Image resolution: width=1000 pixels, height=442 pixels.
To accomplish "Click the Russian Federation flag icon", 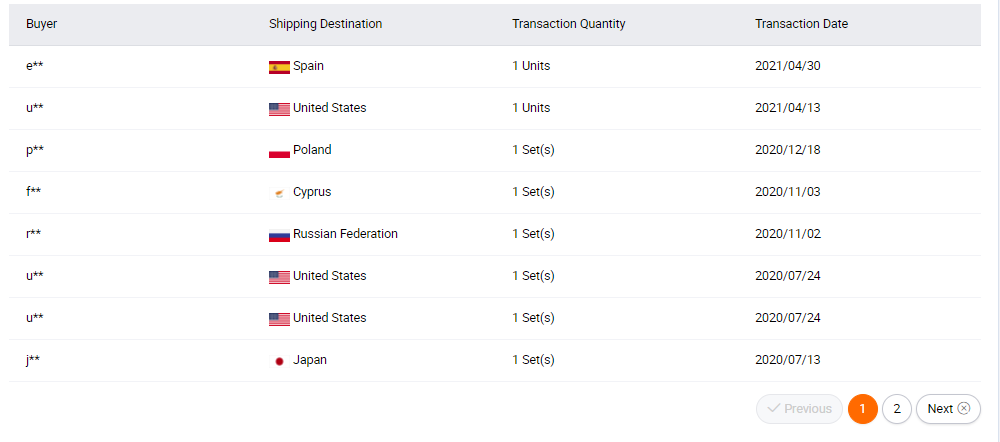I will pyautogui.click(x=279, y=235).
